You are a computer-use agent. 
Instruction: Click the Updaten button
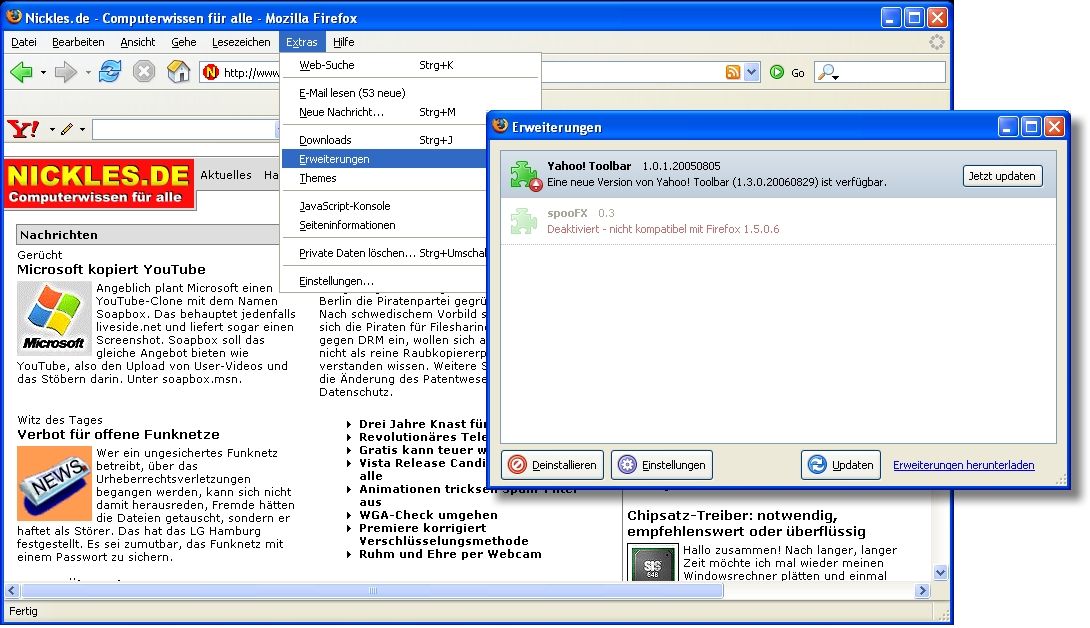click(841, 465)
